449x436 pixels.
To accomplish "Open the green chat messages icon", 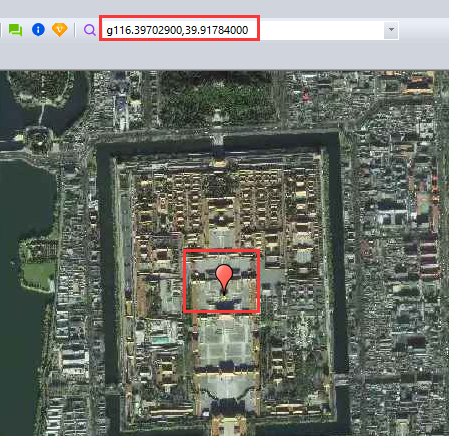I will (x=15, y=30).
